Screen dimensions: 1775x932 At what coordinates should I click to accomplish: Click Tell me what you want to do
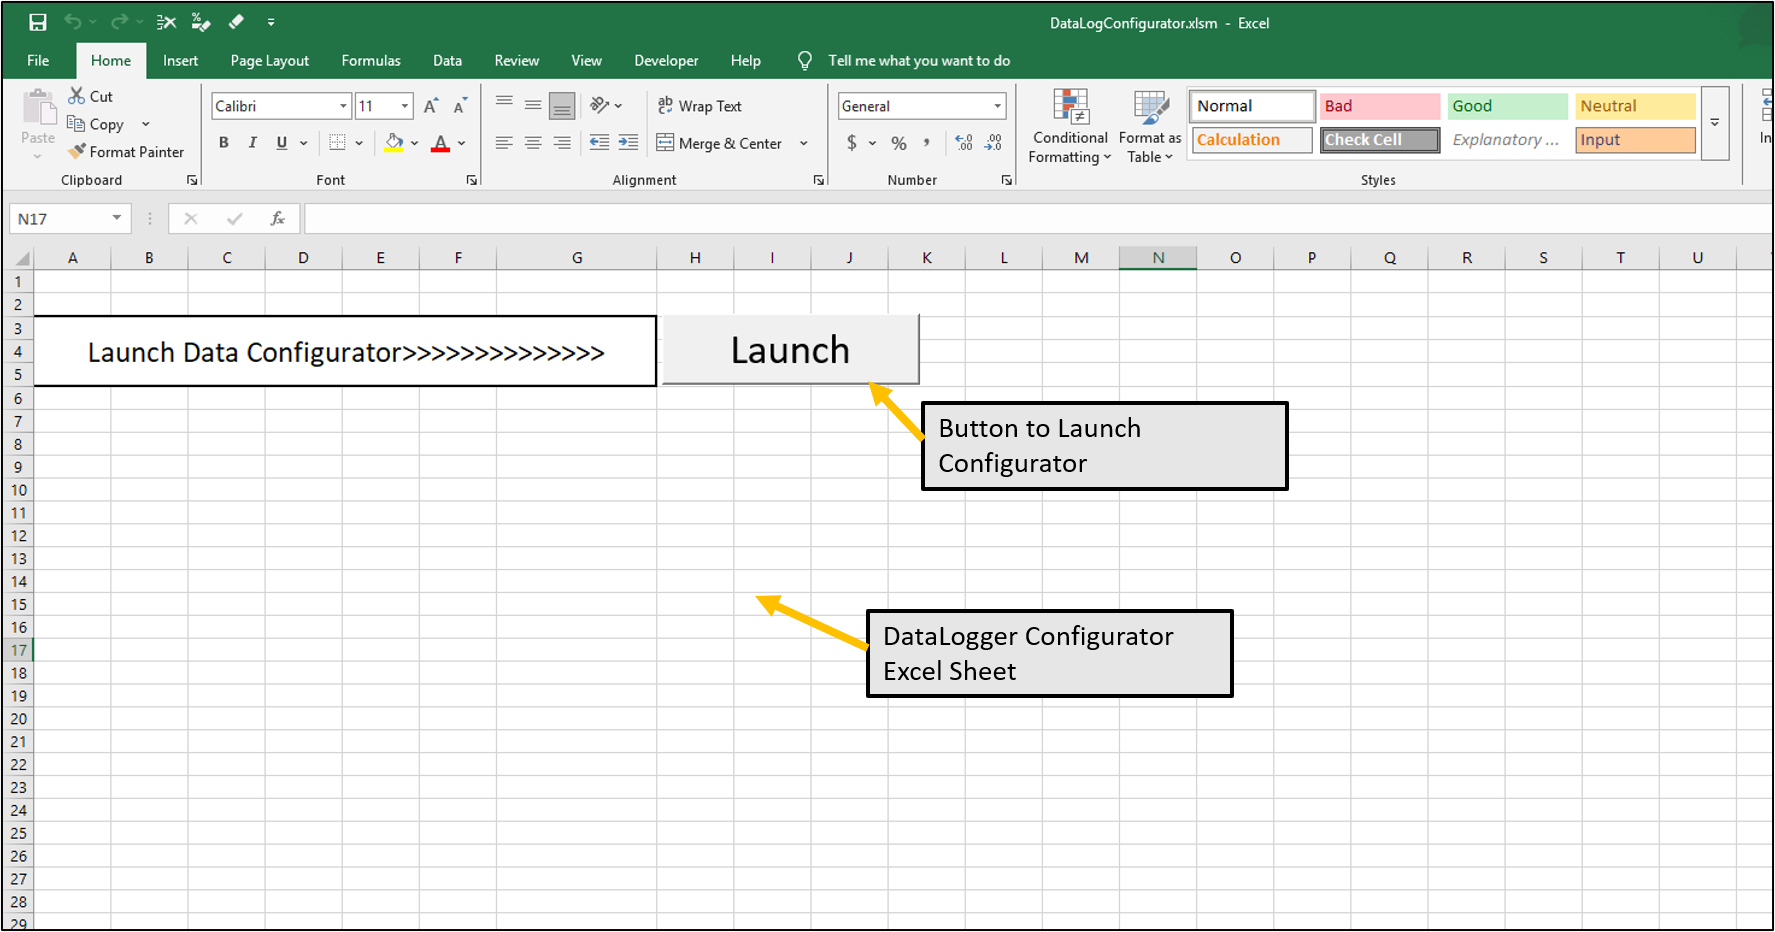(919, 61)
